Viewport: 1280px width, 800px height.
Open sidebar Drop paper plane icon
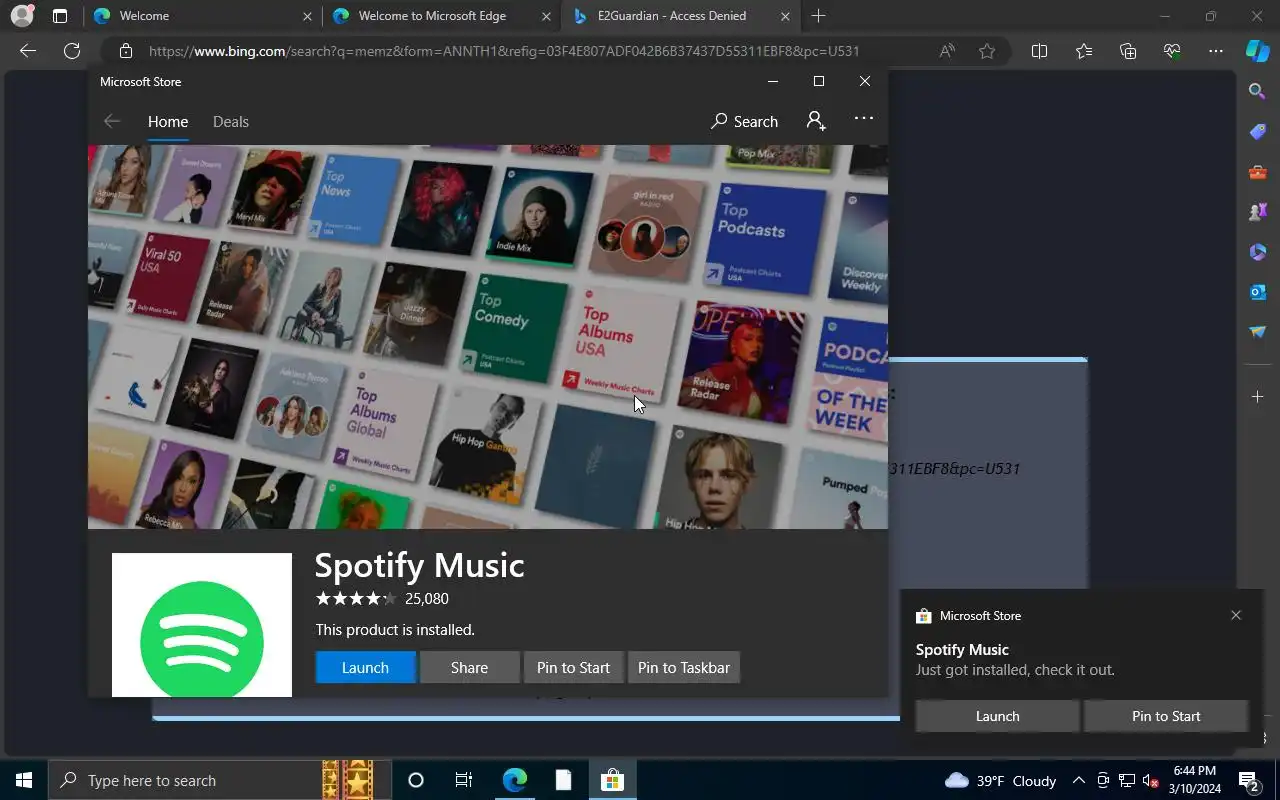coord(1258,331)
